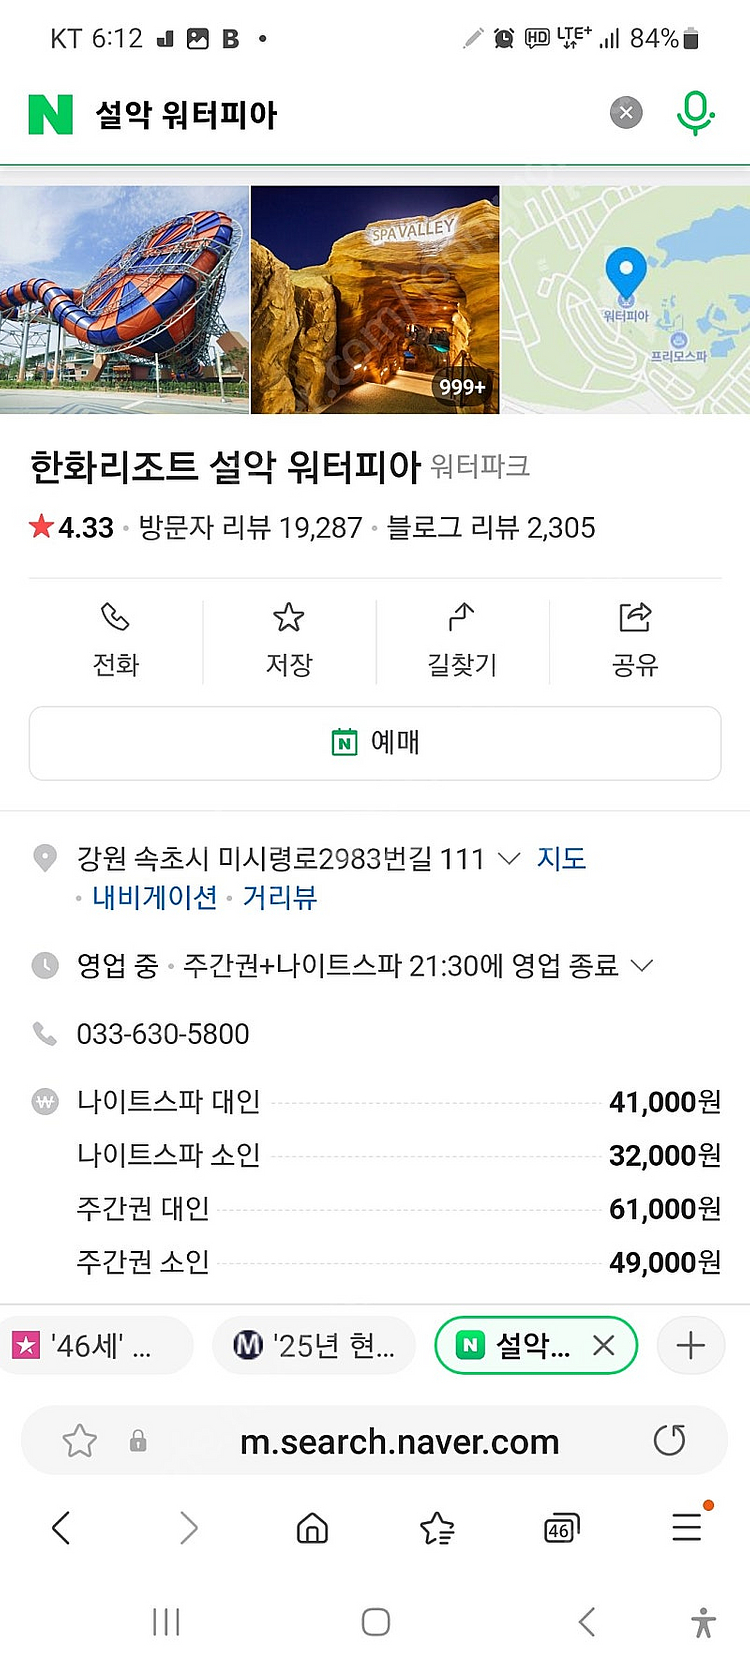Clear the search text with X icon
750x1667 pixels.
click(x=626, y=113)
